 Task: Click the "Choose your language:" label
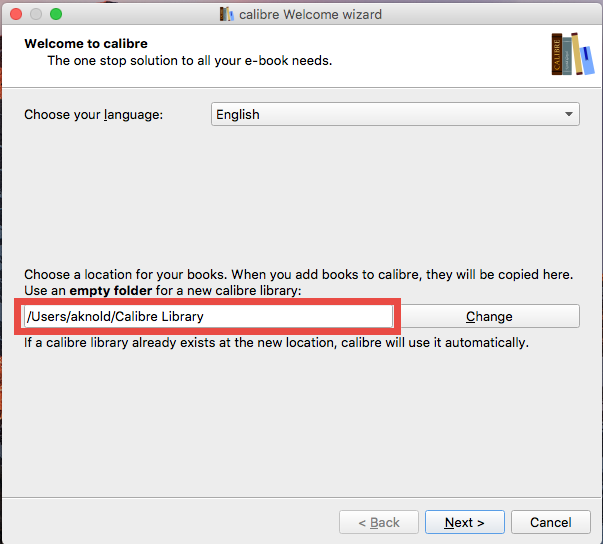click(93, 115)
